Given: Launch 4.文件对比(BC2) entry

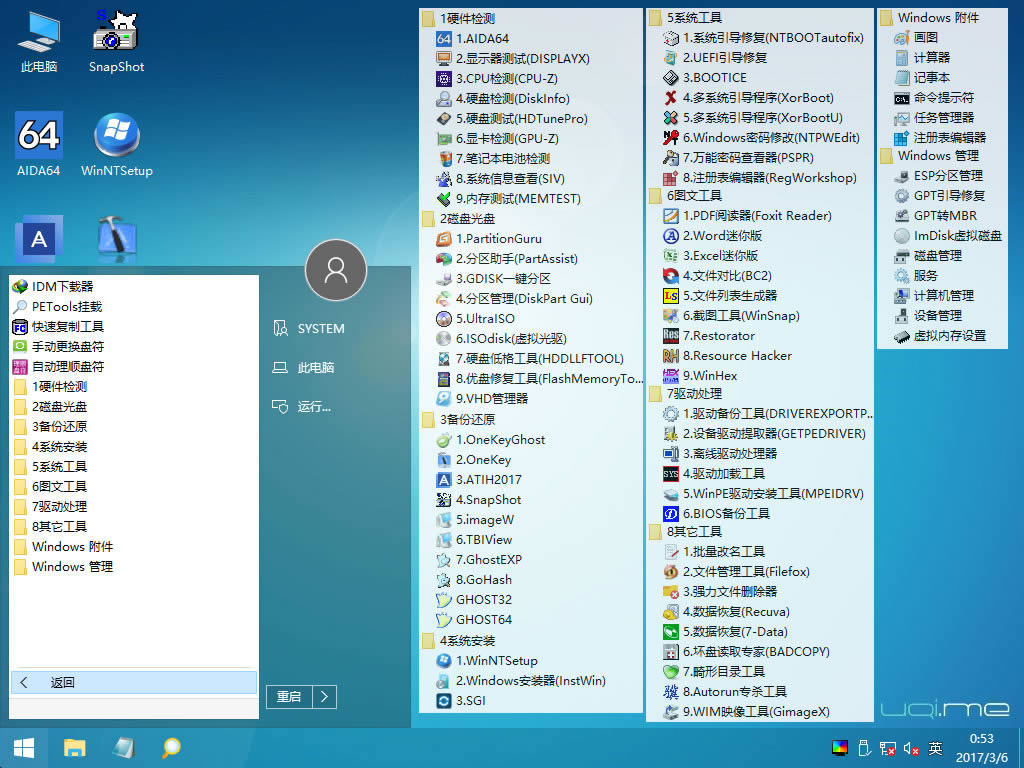Looking at the screenshot, I should point(717,276).
